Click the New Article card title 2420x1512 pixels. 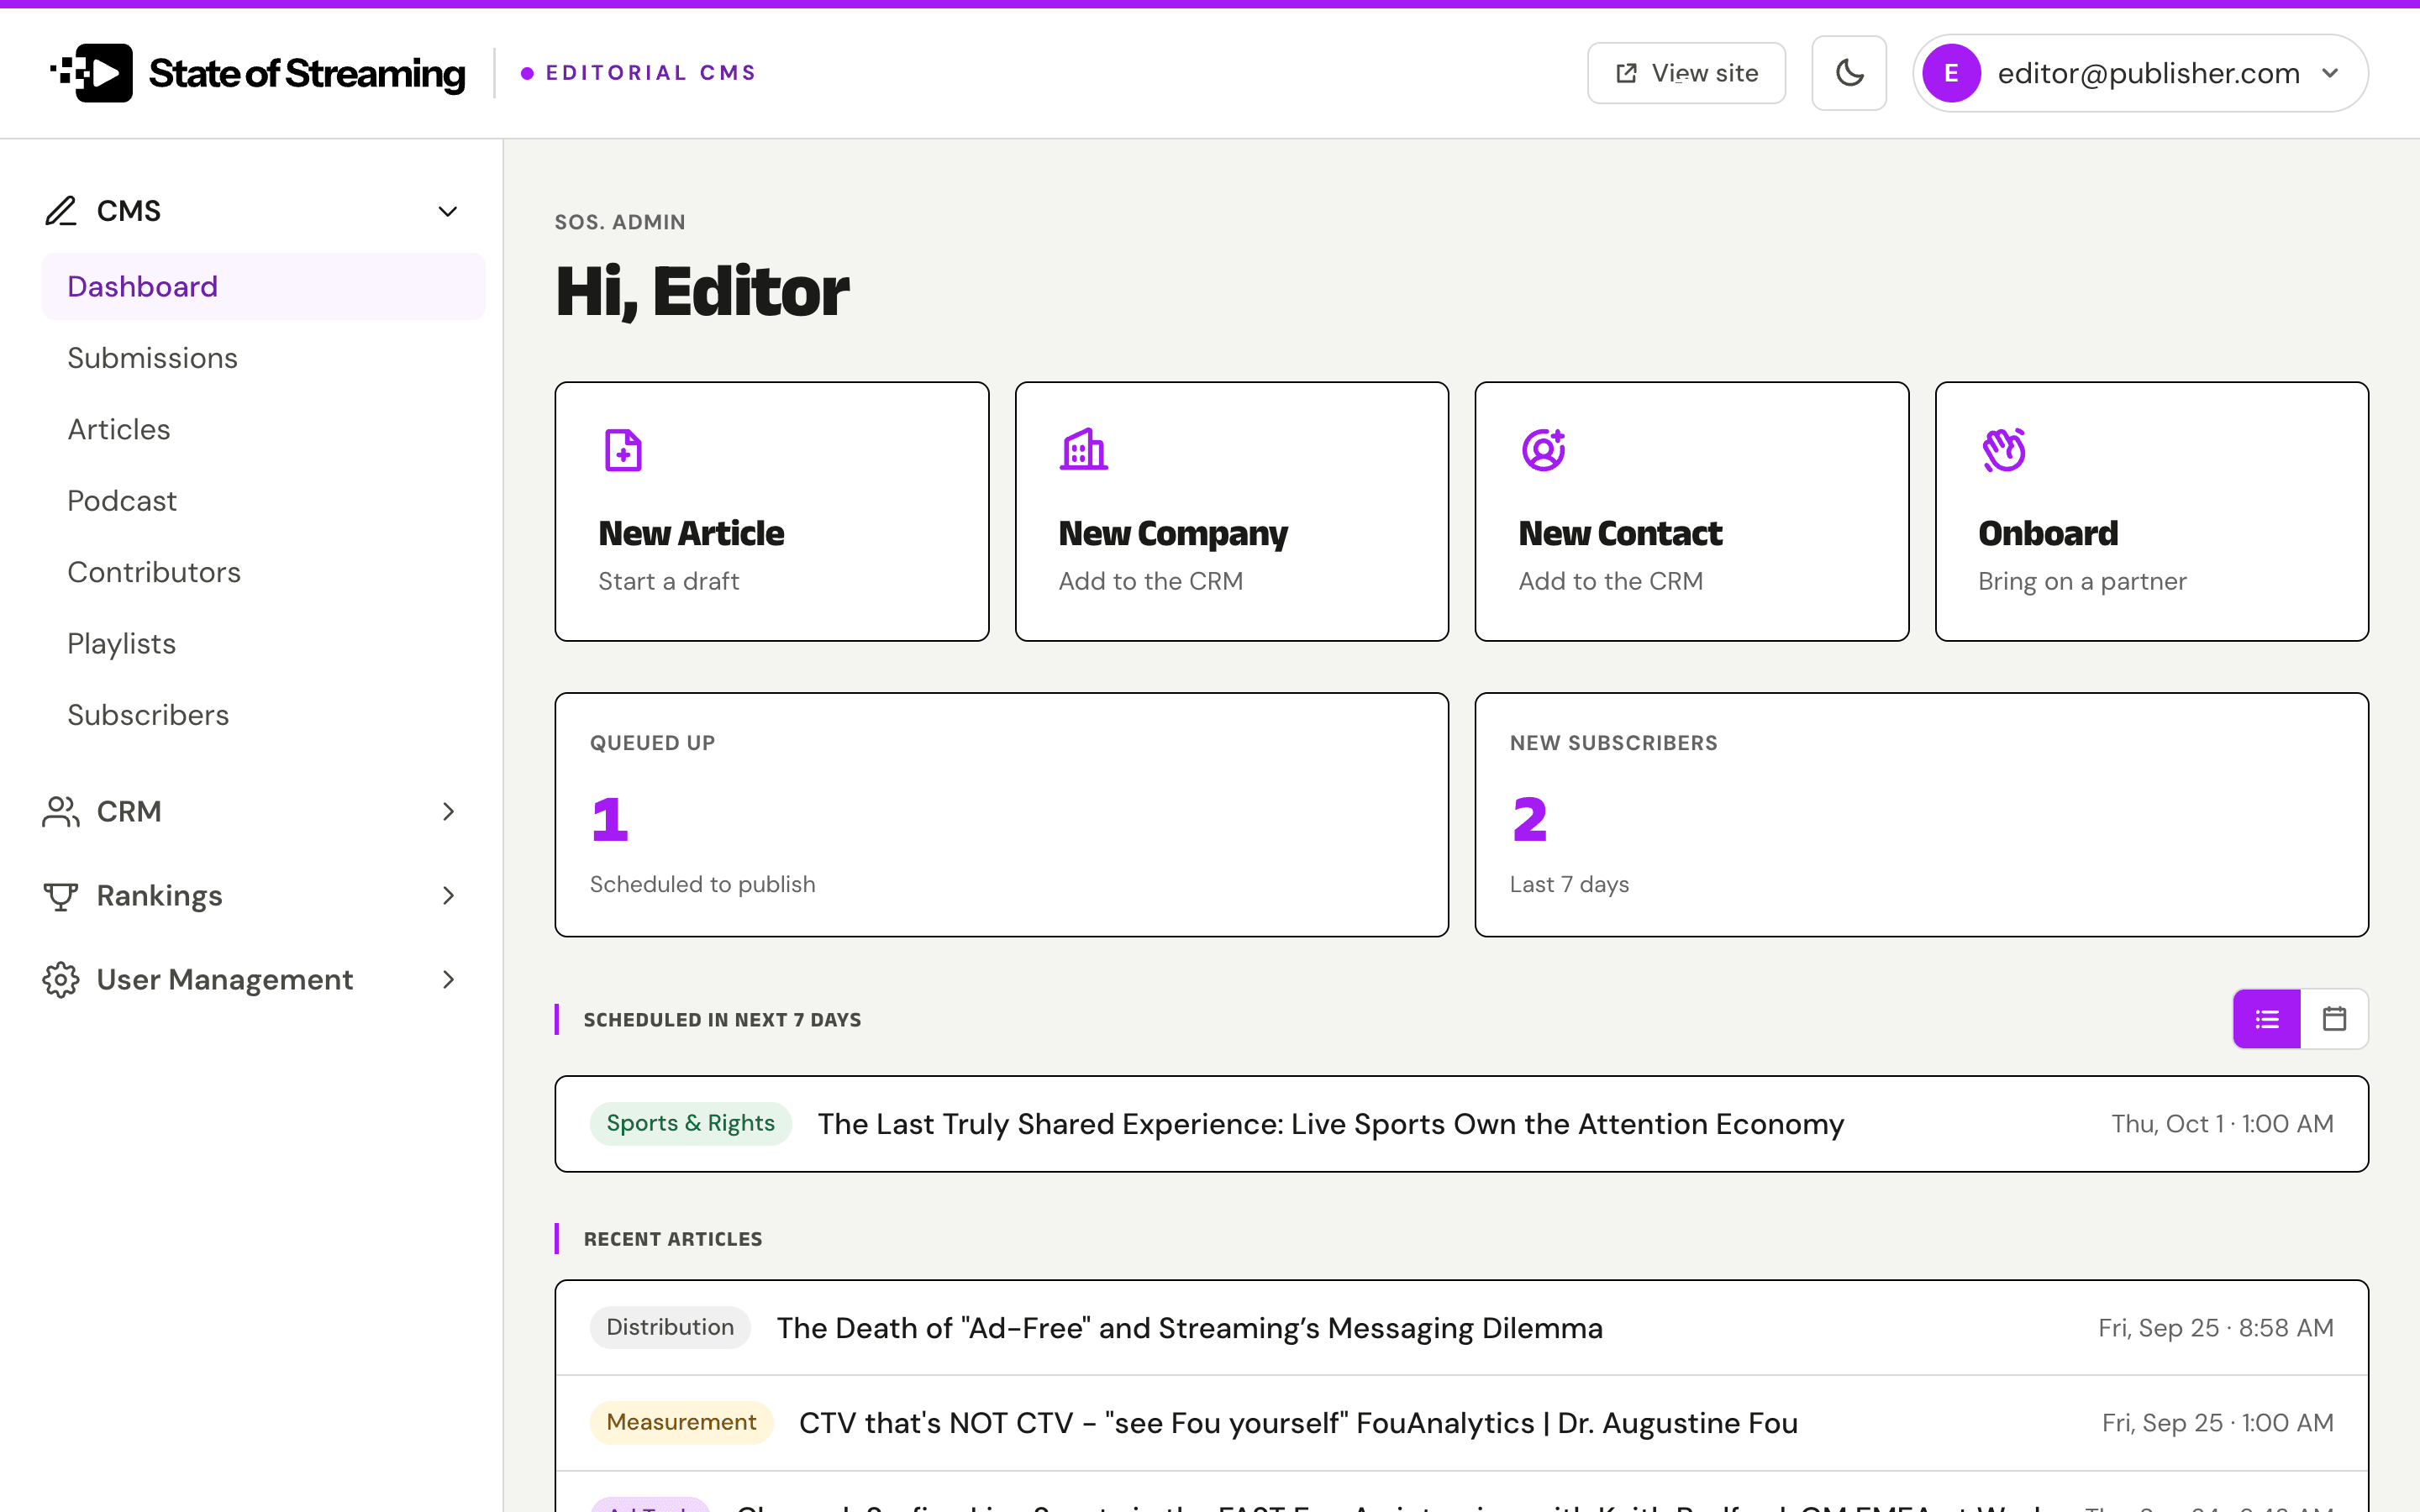click(691, 533)
